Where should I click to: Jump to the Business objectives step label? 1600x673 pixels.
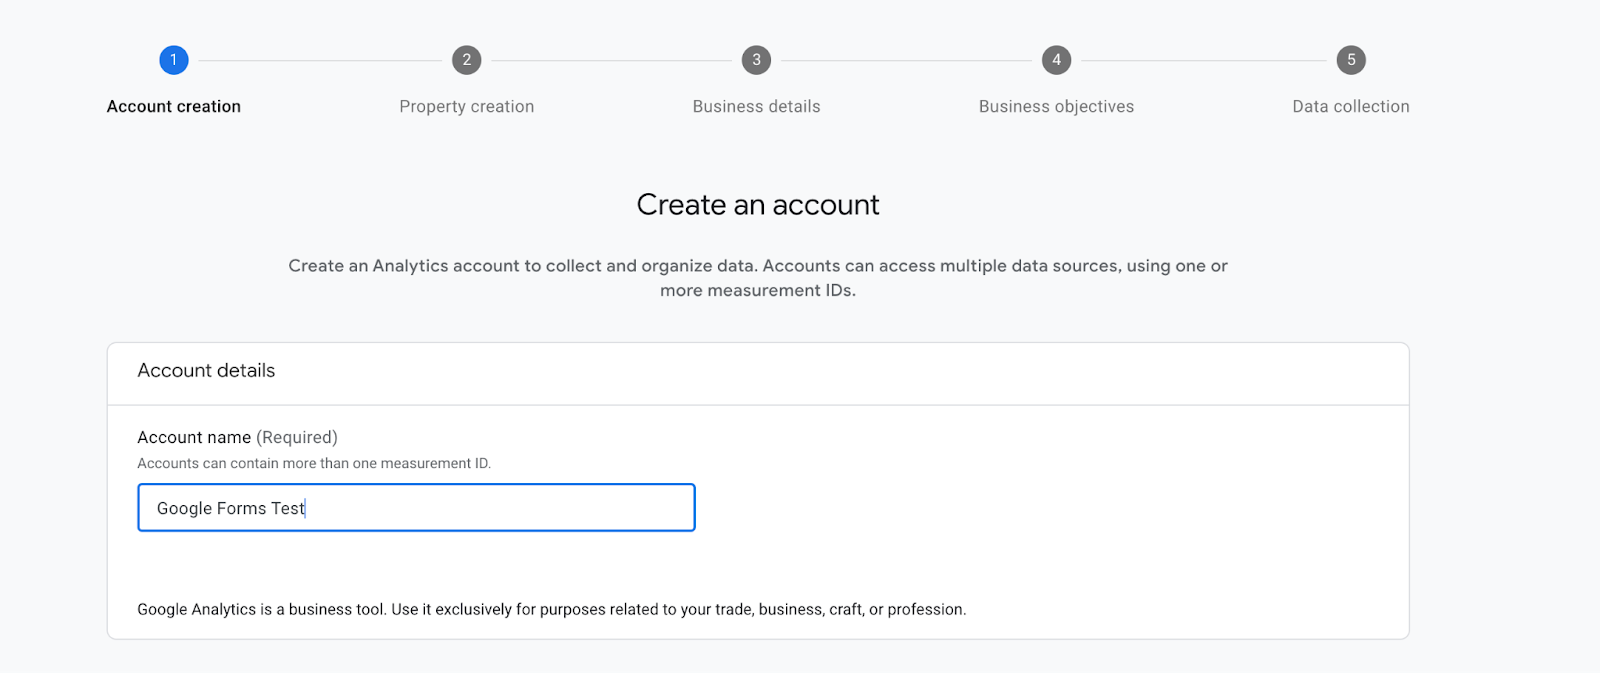pyautogui.click(x=1056, y=106)
